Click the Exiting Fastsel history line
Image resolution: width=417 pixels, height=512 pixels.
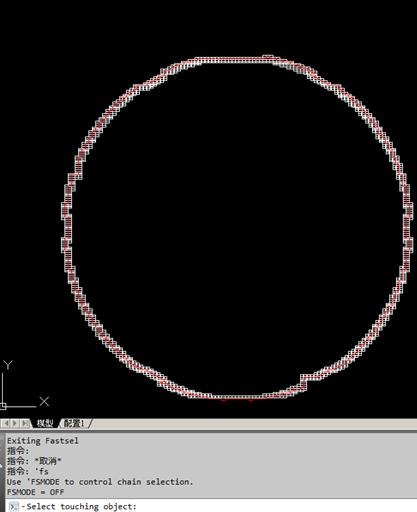43,441
